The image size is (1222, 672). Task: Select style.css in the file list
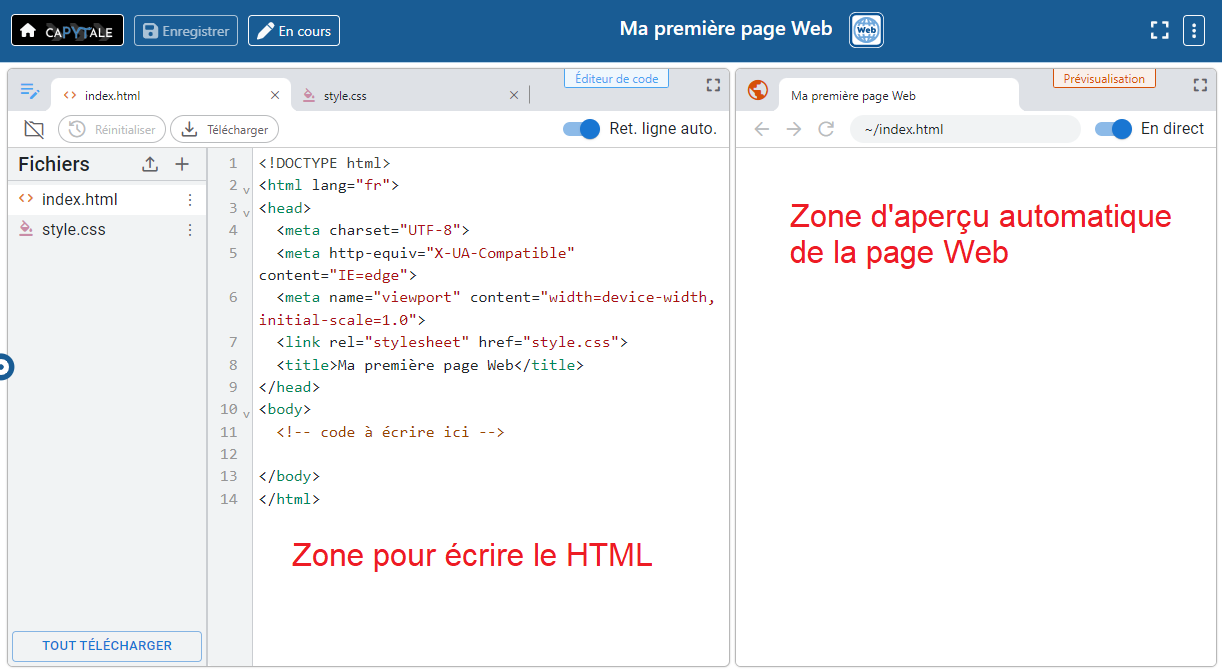coord(106,230)
